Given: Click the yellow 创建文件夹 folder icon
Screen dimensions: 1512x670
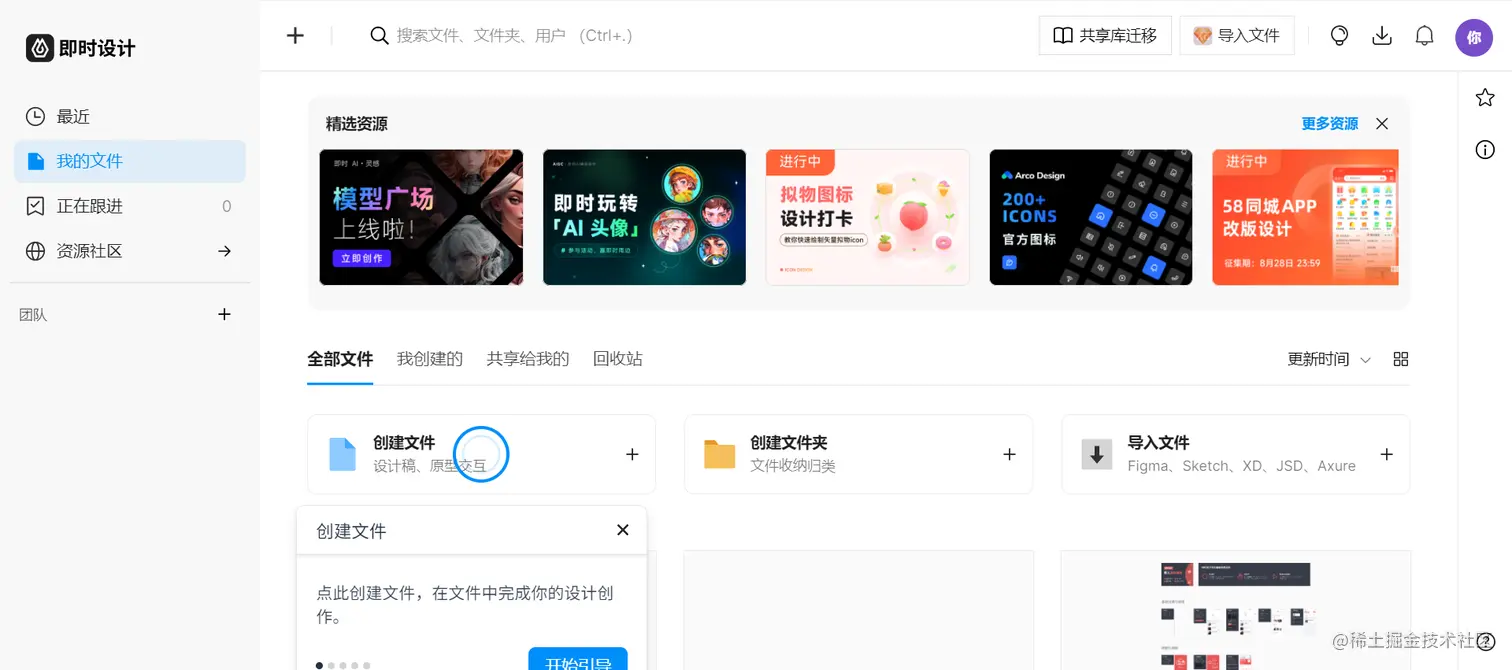Looking at the screenshot, I should pyautogui.click(x=720, y=454).
